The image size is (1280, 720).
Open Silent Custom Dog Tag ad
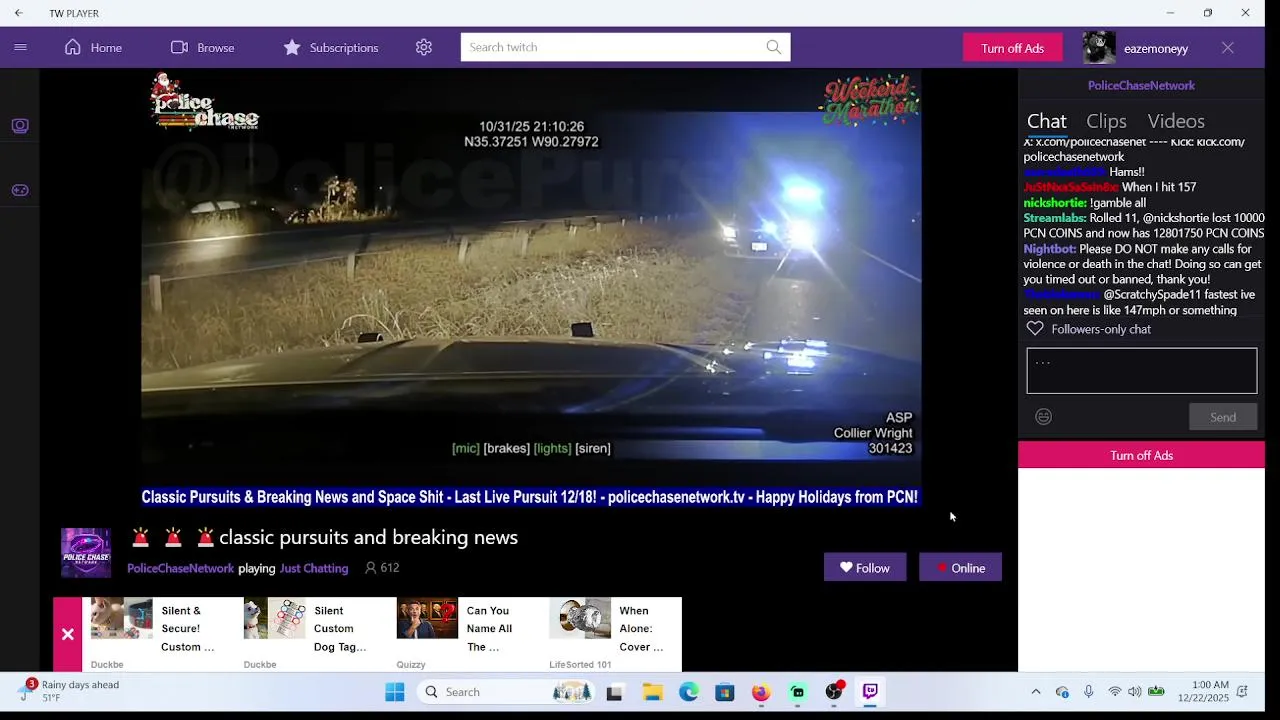pyautogui.click(x=311, y=634)
